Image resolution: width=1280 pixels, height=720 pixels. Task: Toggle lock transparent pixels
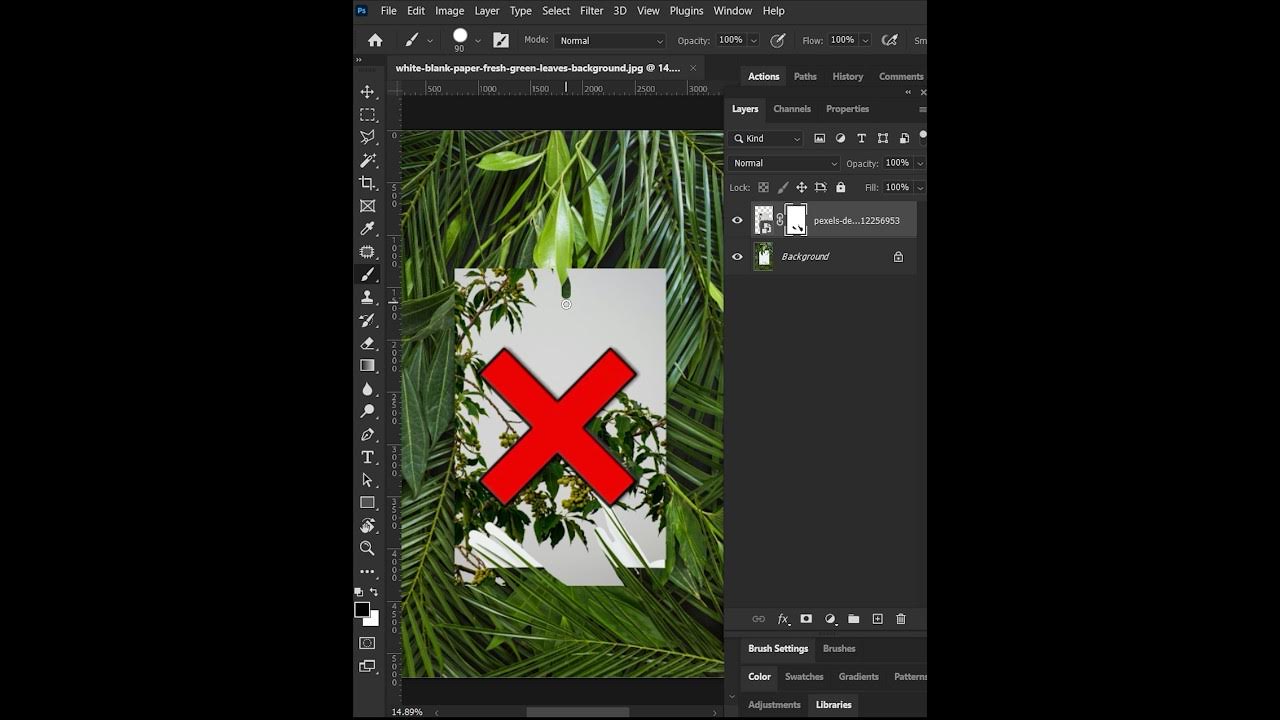[x=763, y=187]
